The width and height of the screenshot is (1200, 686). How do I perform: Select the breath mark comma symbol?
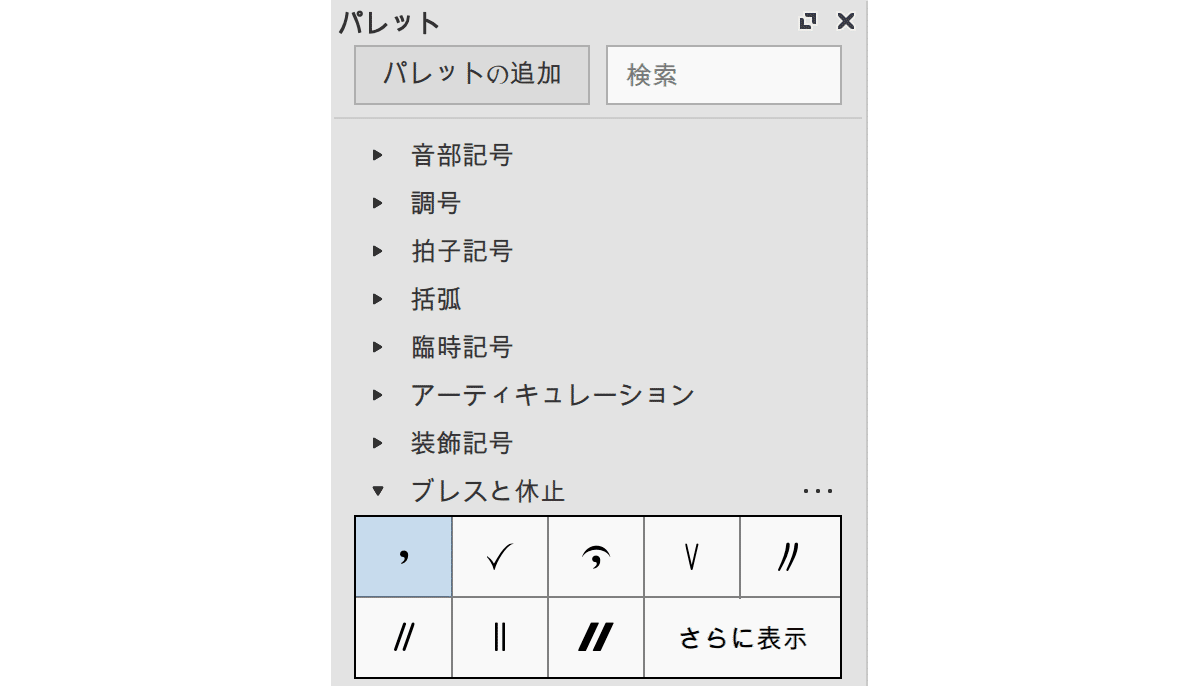click(404, 557)
